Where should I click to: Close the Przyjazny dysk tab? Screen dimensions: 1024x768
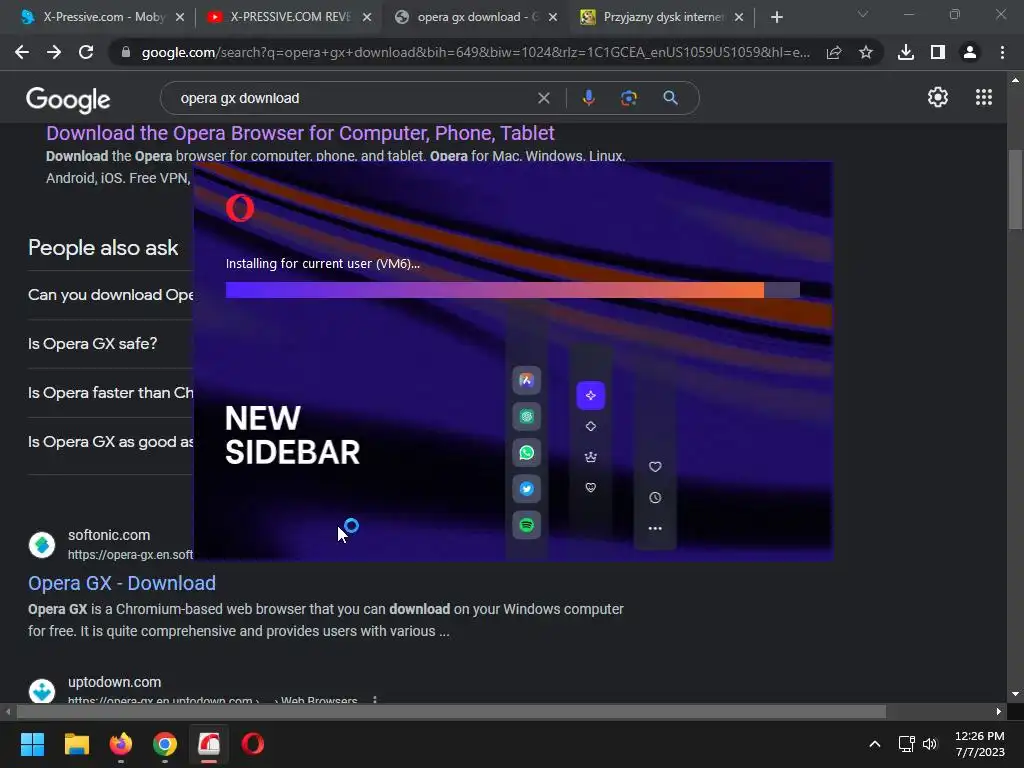(x=739, y=17)
